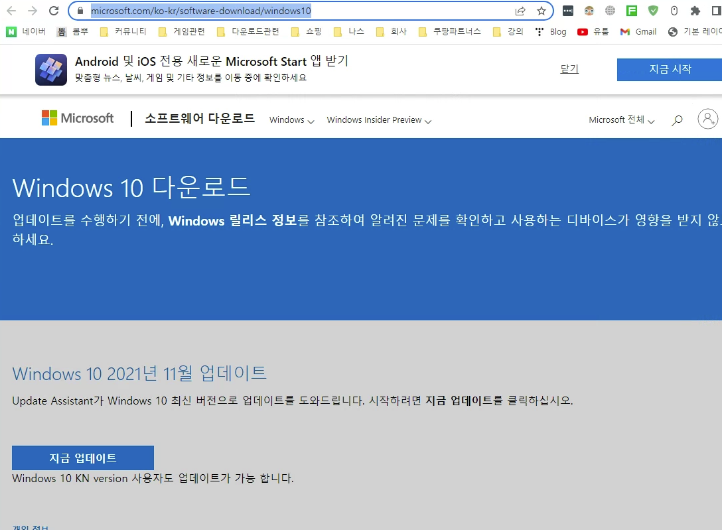Expand the Windows navigation menu
This screenshot has width=722, height=530.
pyautogui.click(x=291, y=120)
